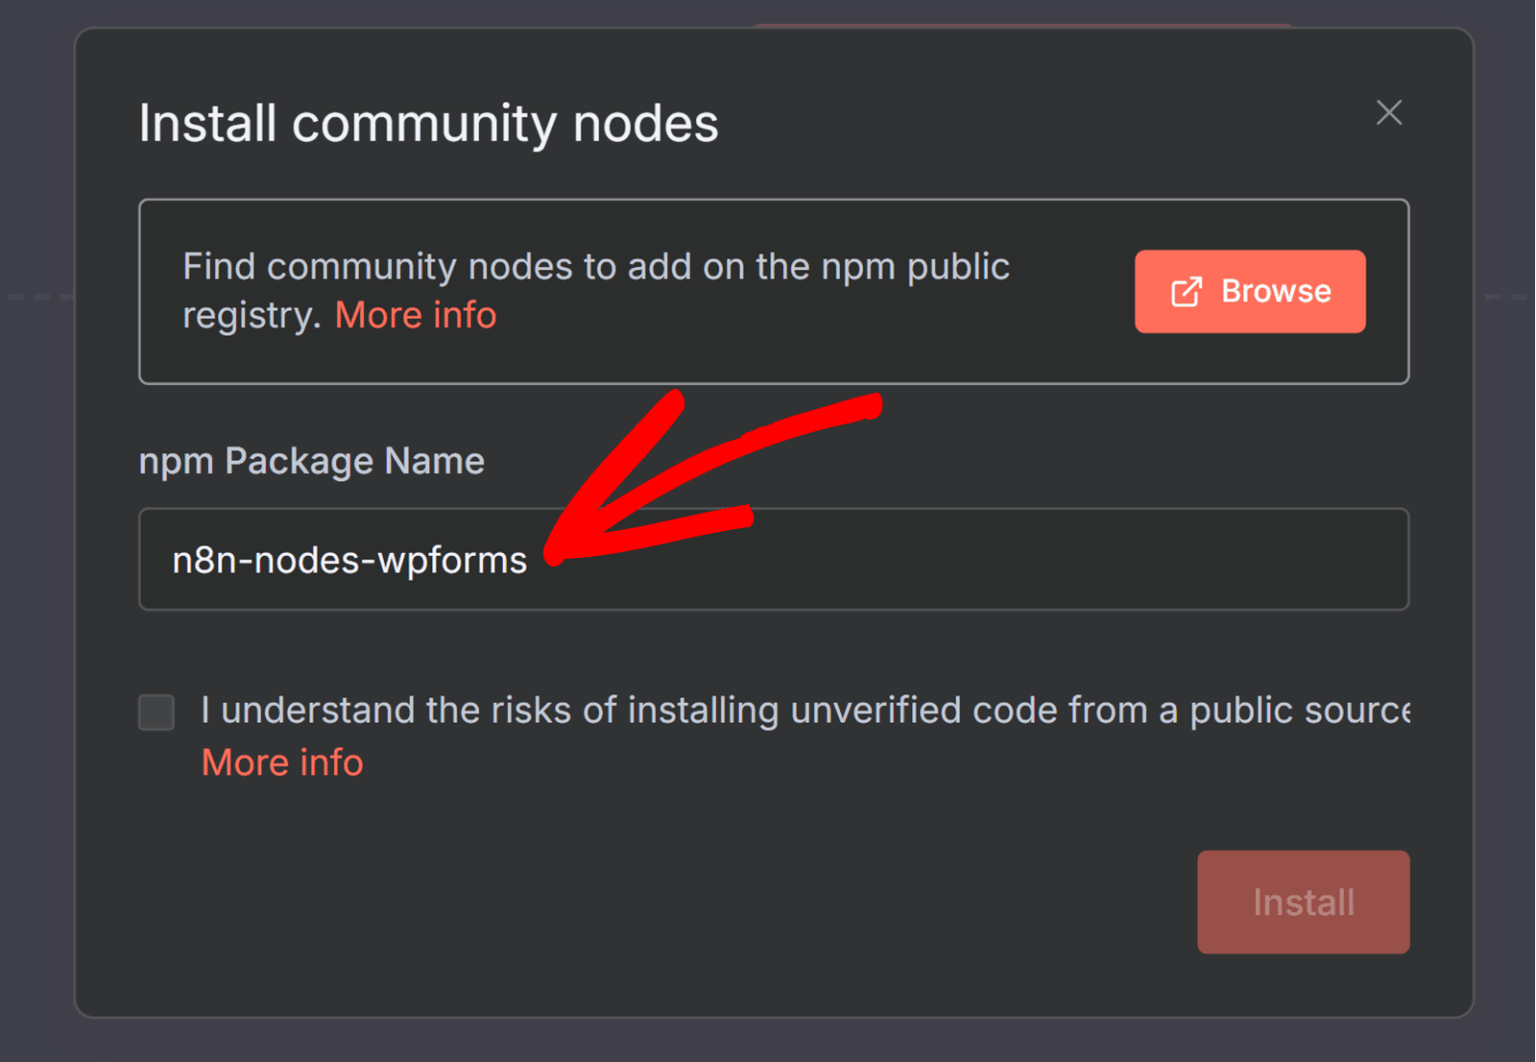
Task: Click the npm registry description text panel
Action: [x=595, y=290]
